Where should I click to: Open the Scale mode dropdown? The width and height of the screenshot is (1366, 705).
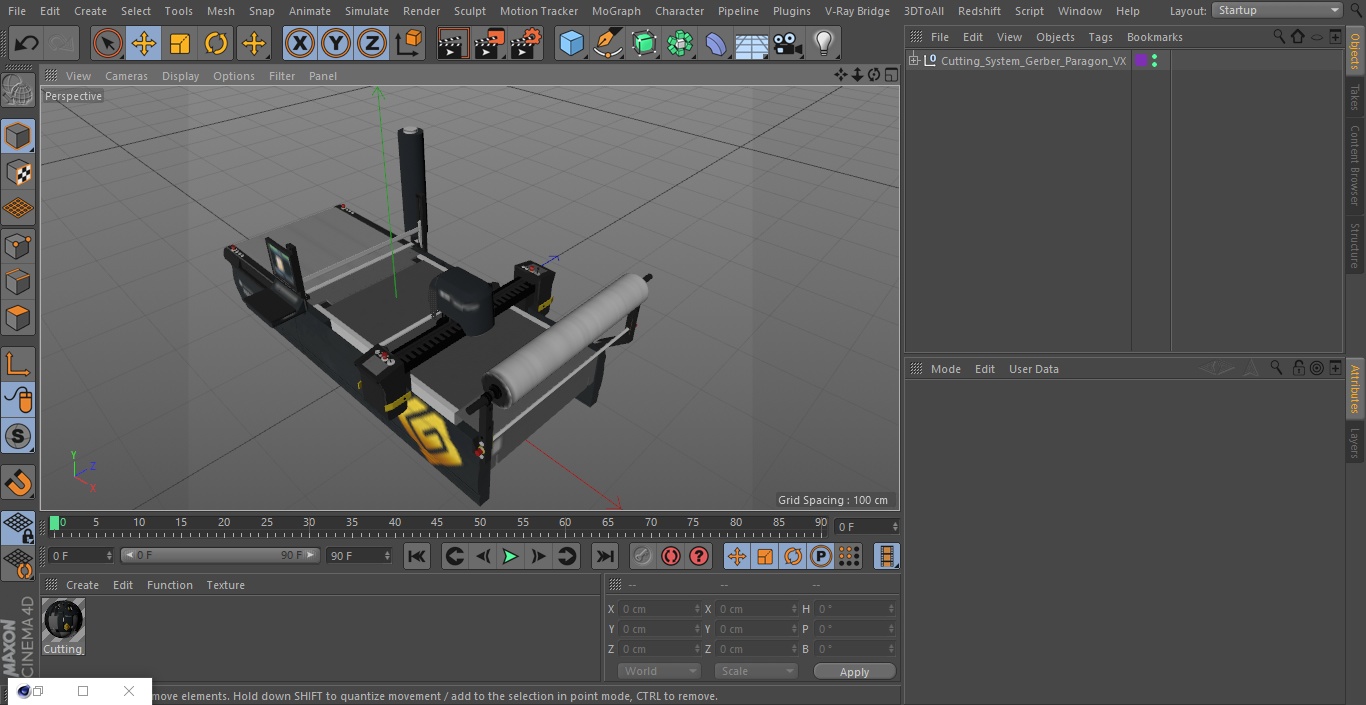[755, 671]
